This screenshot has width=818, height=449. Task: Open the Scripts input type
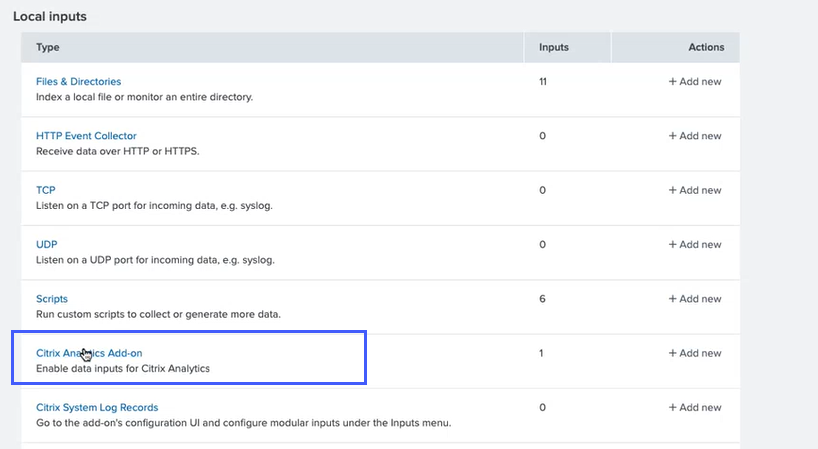(52, 299)
